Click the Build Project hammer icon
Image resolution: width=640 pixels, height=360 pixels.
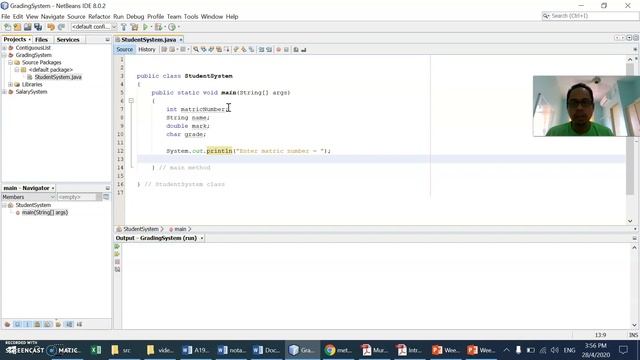pyautogui.click(x=124, y=27)
